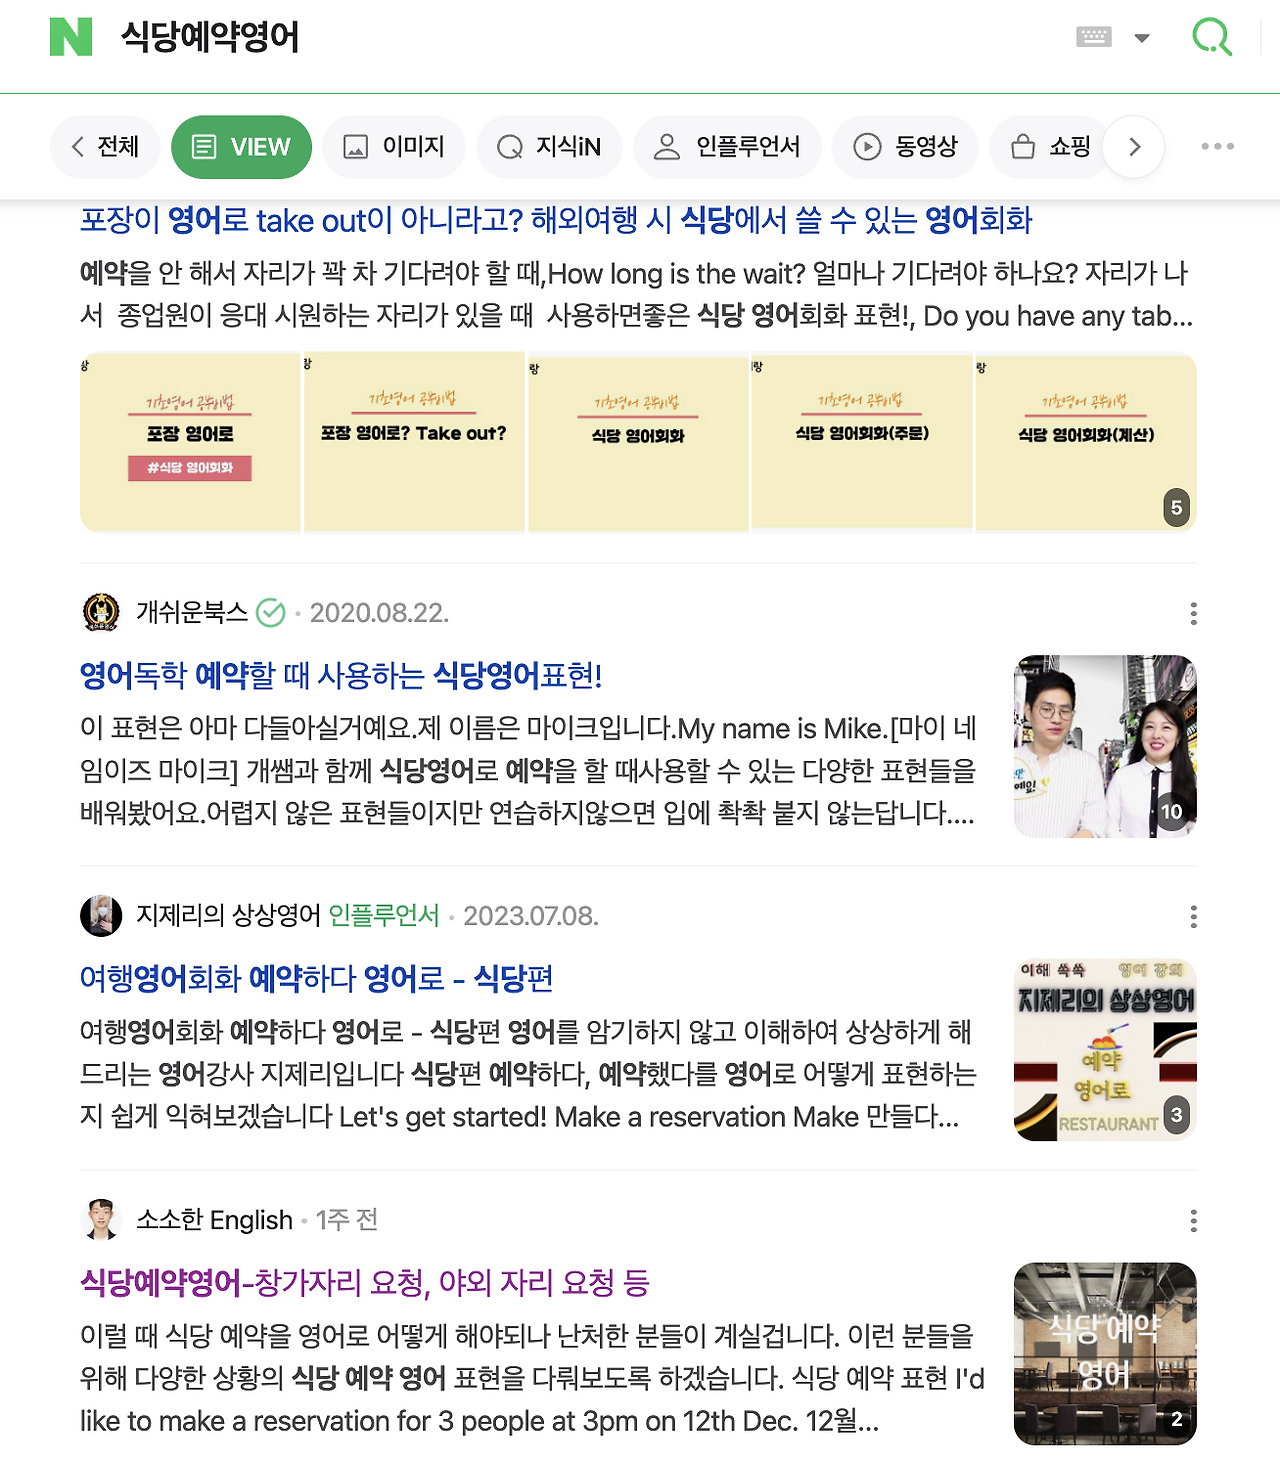Open the keyboard options dropdown arrow
The width and height of the screenshot is (1280, 1463).
pyautogui.click(x=1140, y=36)
